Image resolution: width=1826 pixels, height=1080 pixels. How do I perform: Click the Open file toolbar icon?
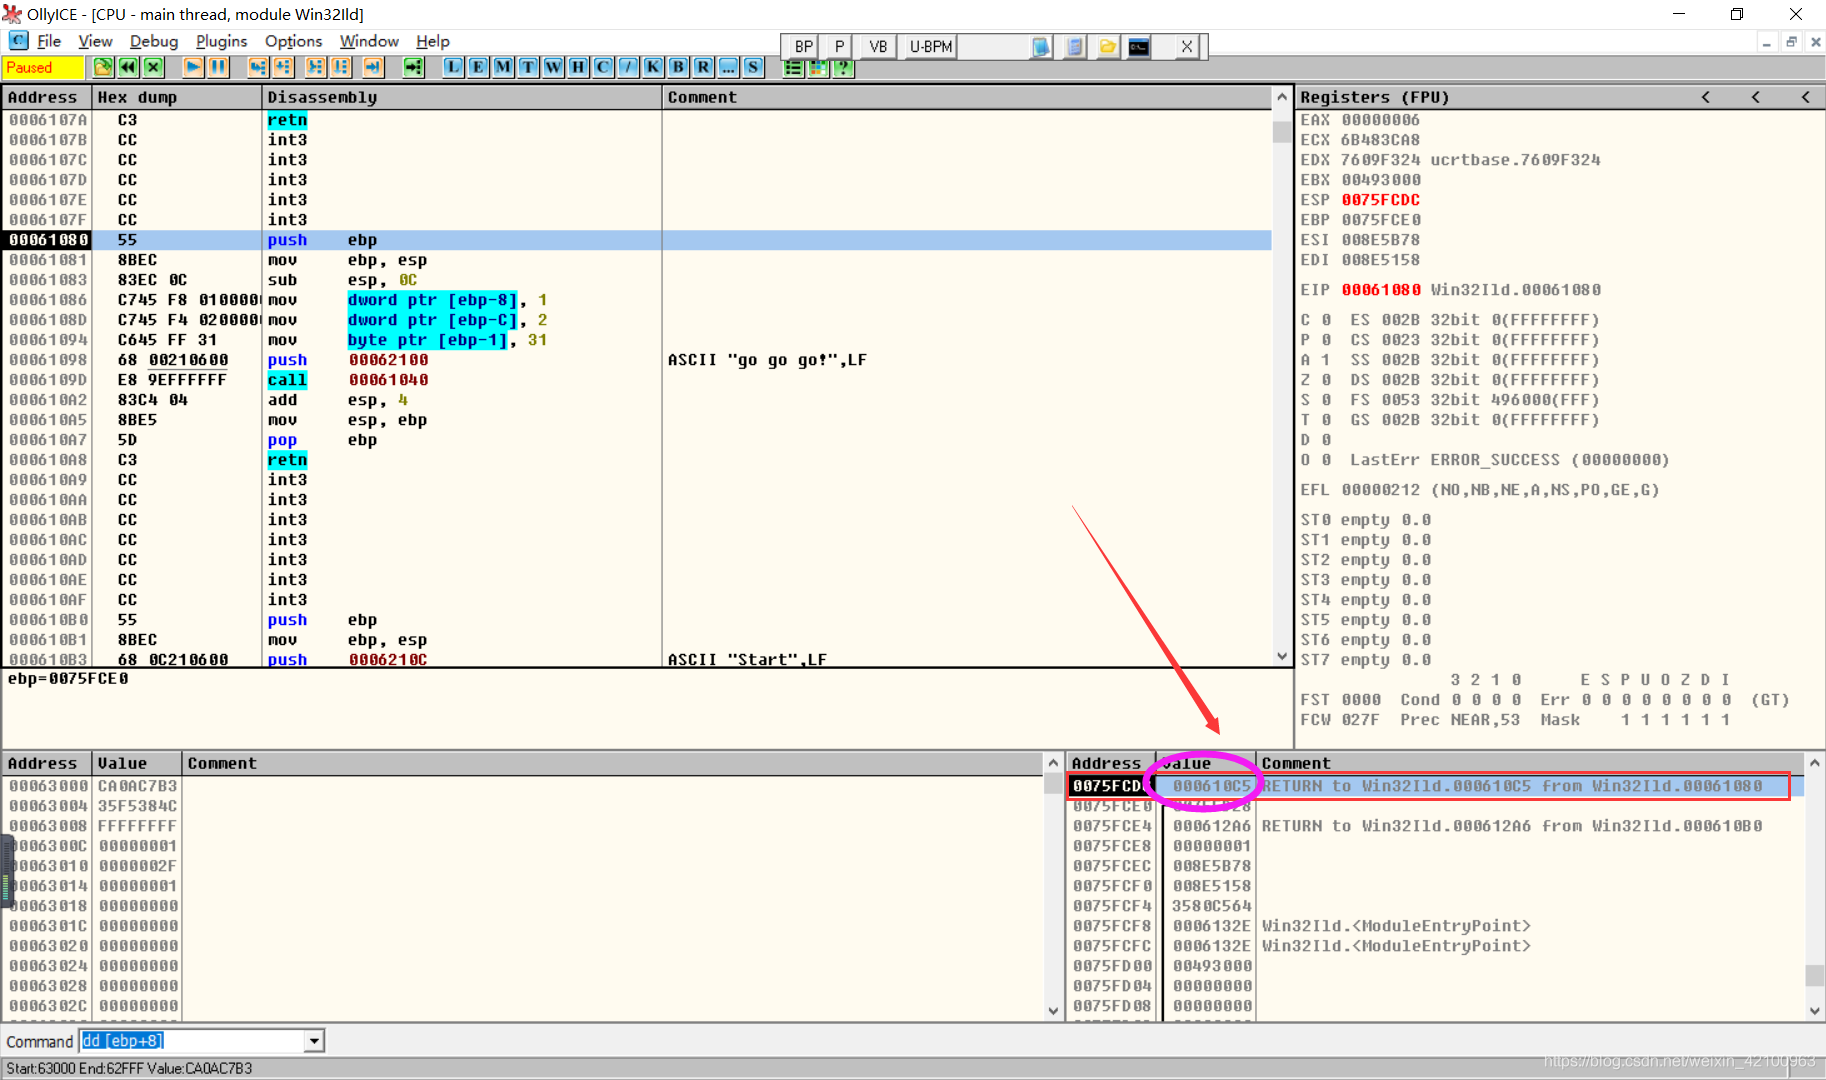[x=103, y=67]
